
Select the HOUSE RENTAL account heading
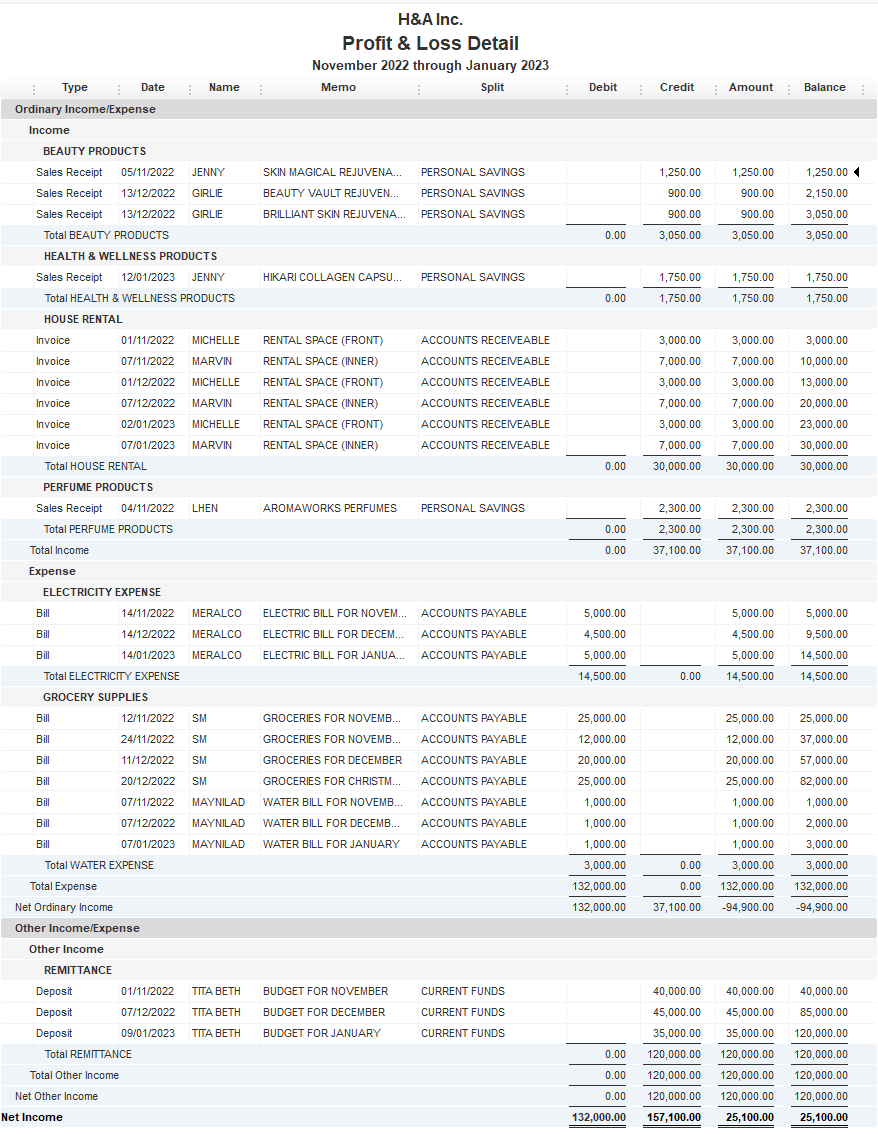83,319
